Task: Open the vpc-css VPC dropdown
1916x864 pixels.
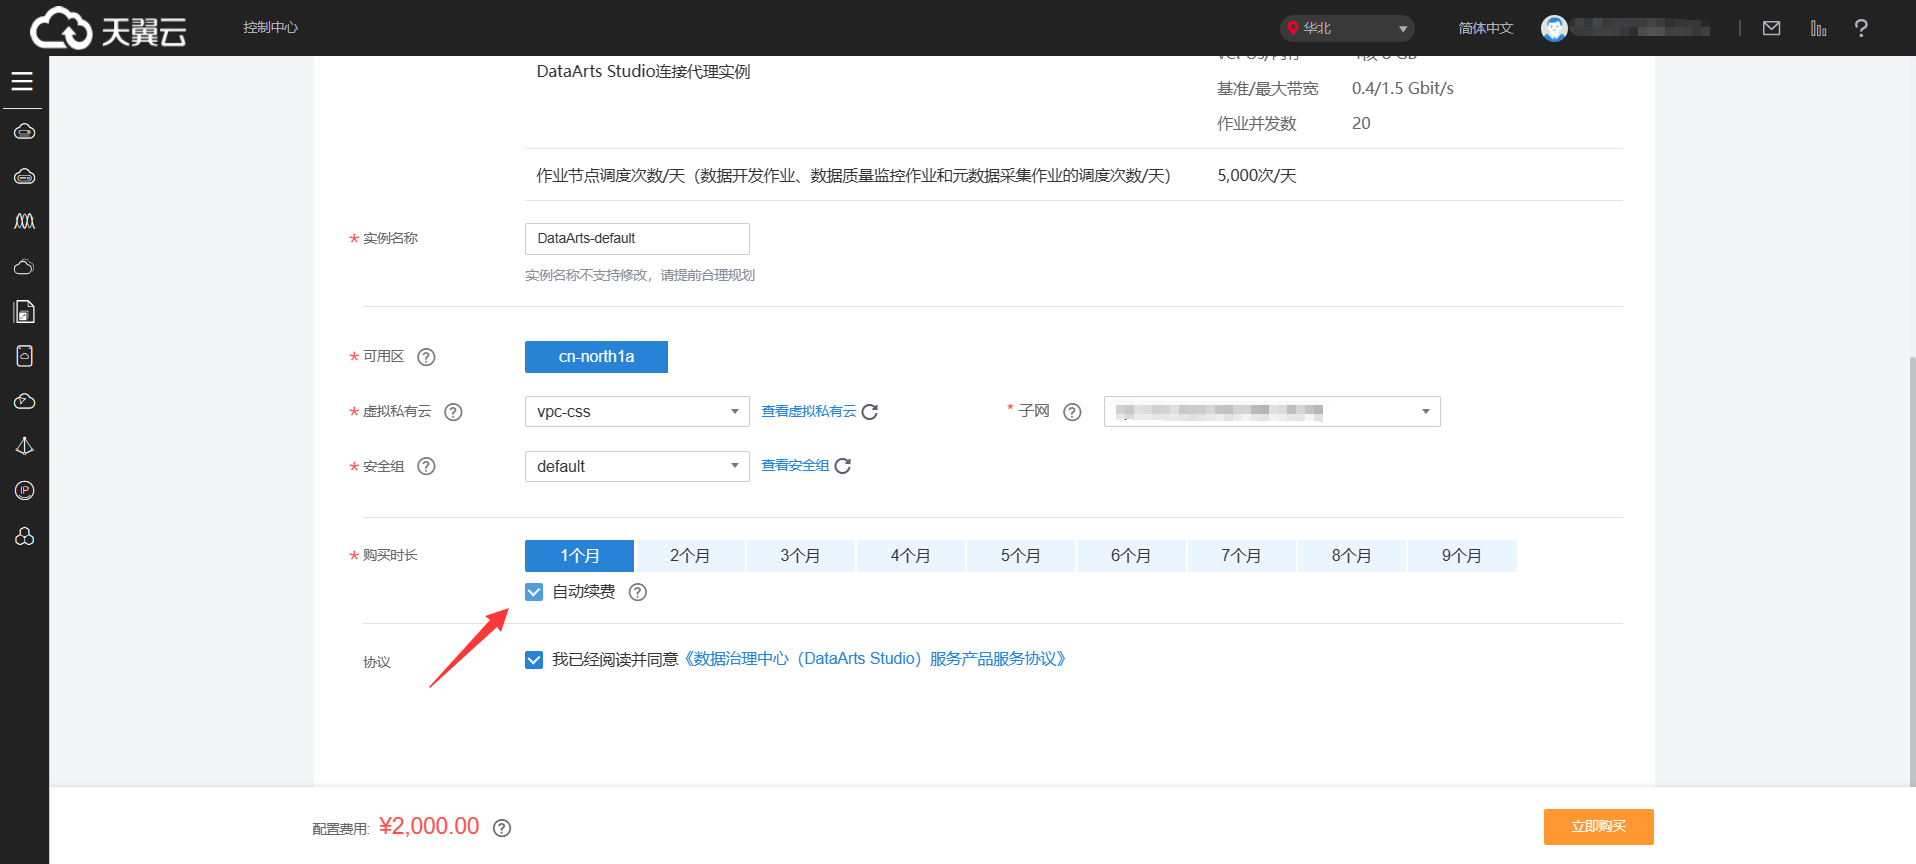Action: click(x=637, y=412)
